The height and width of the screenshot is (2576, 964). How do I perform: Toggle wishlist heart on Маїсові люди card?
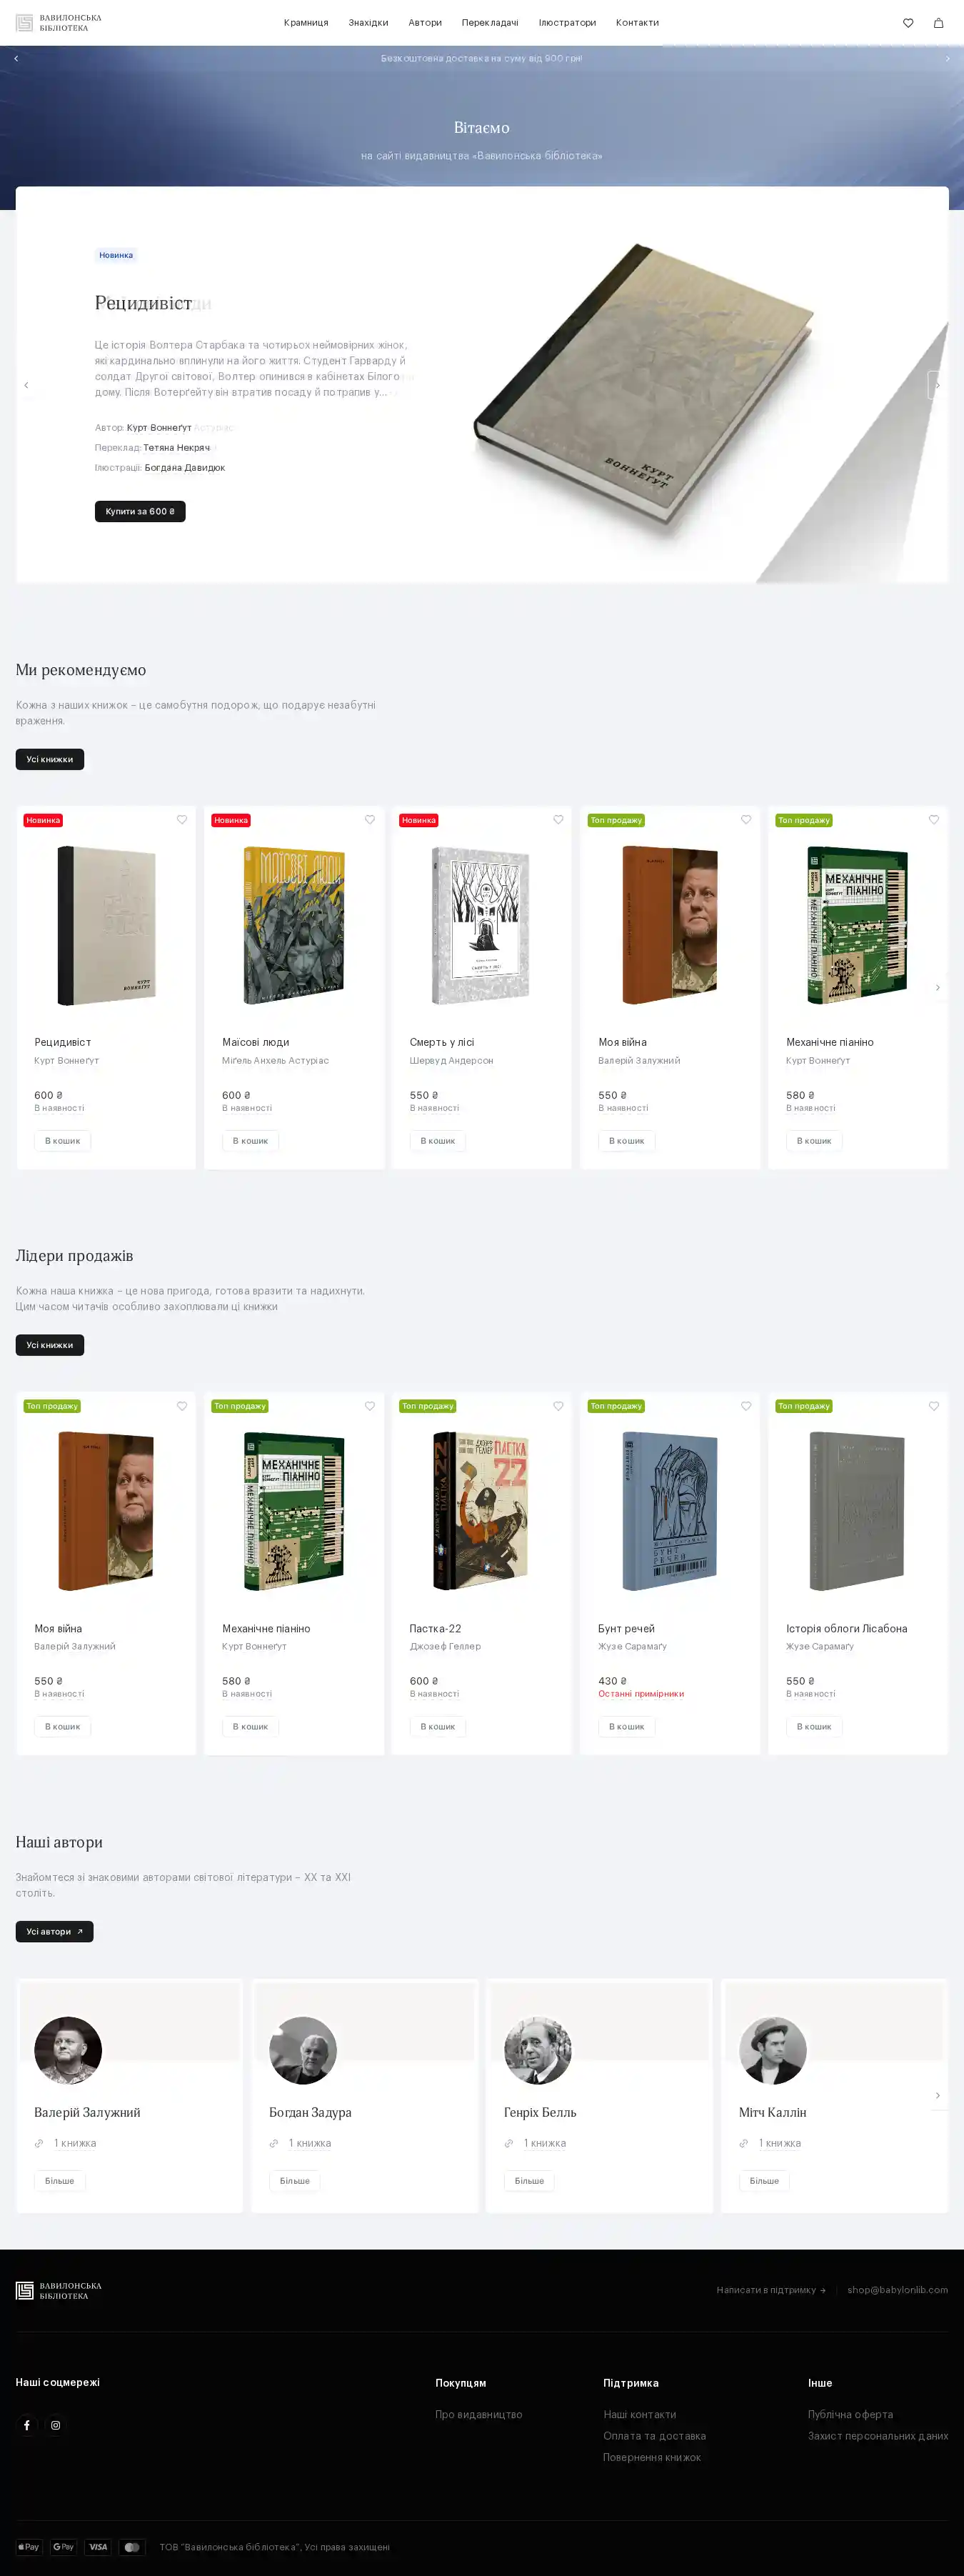coord(370,820)
